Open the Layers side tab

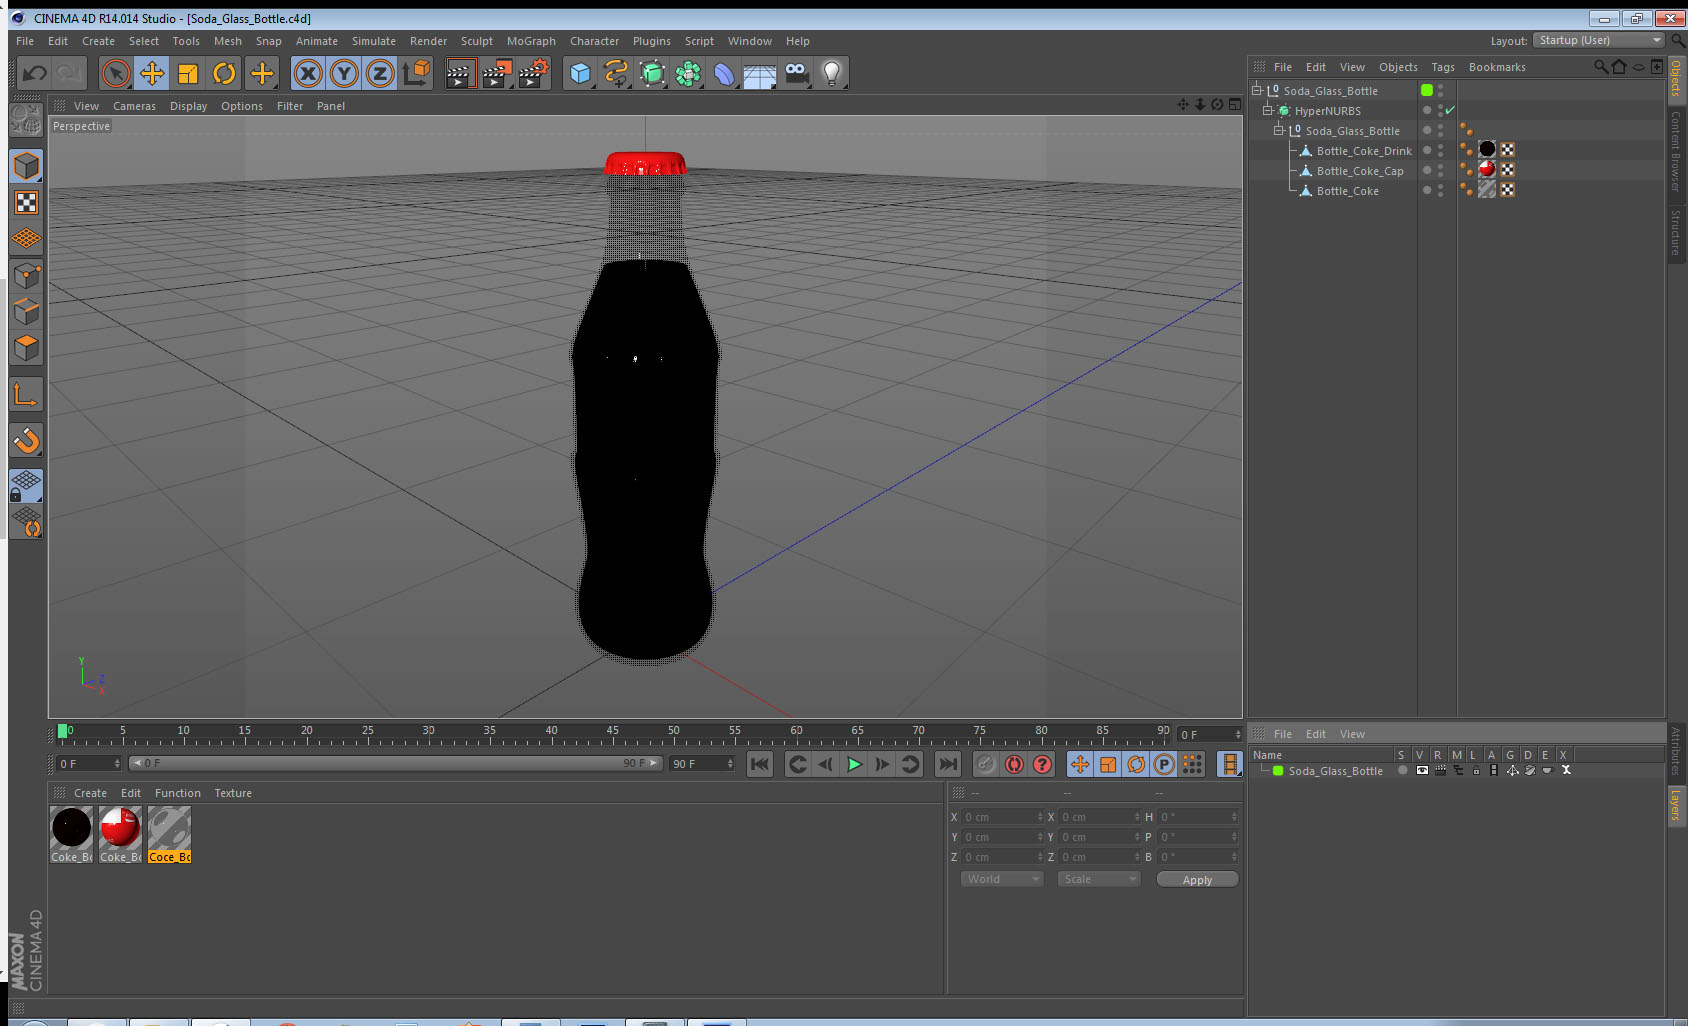click(1676, 805)
